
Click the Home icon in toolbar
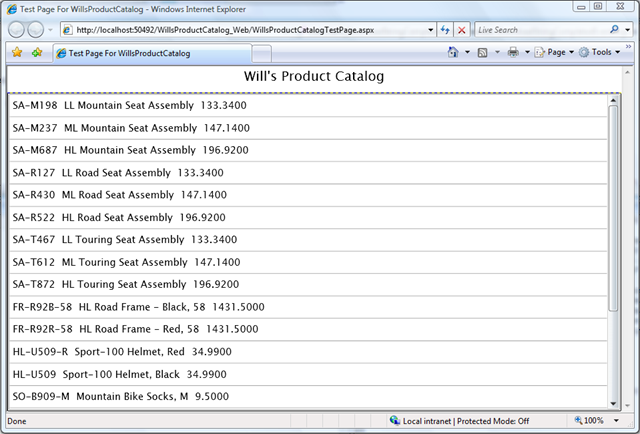(453, 52)
